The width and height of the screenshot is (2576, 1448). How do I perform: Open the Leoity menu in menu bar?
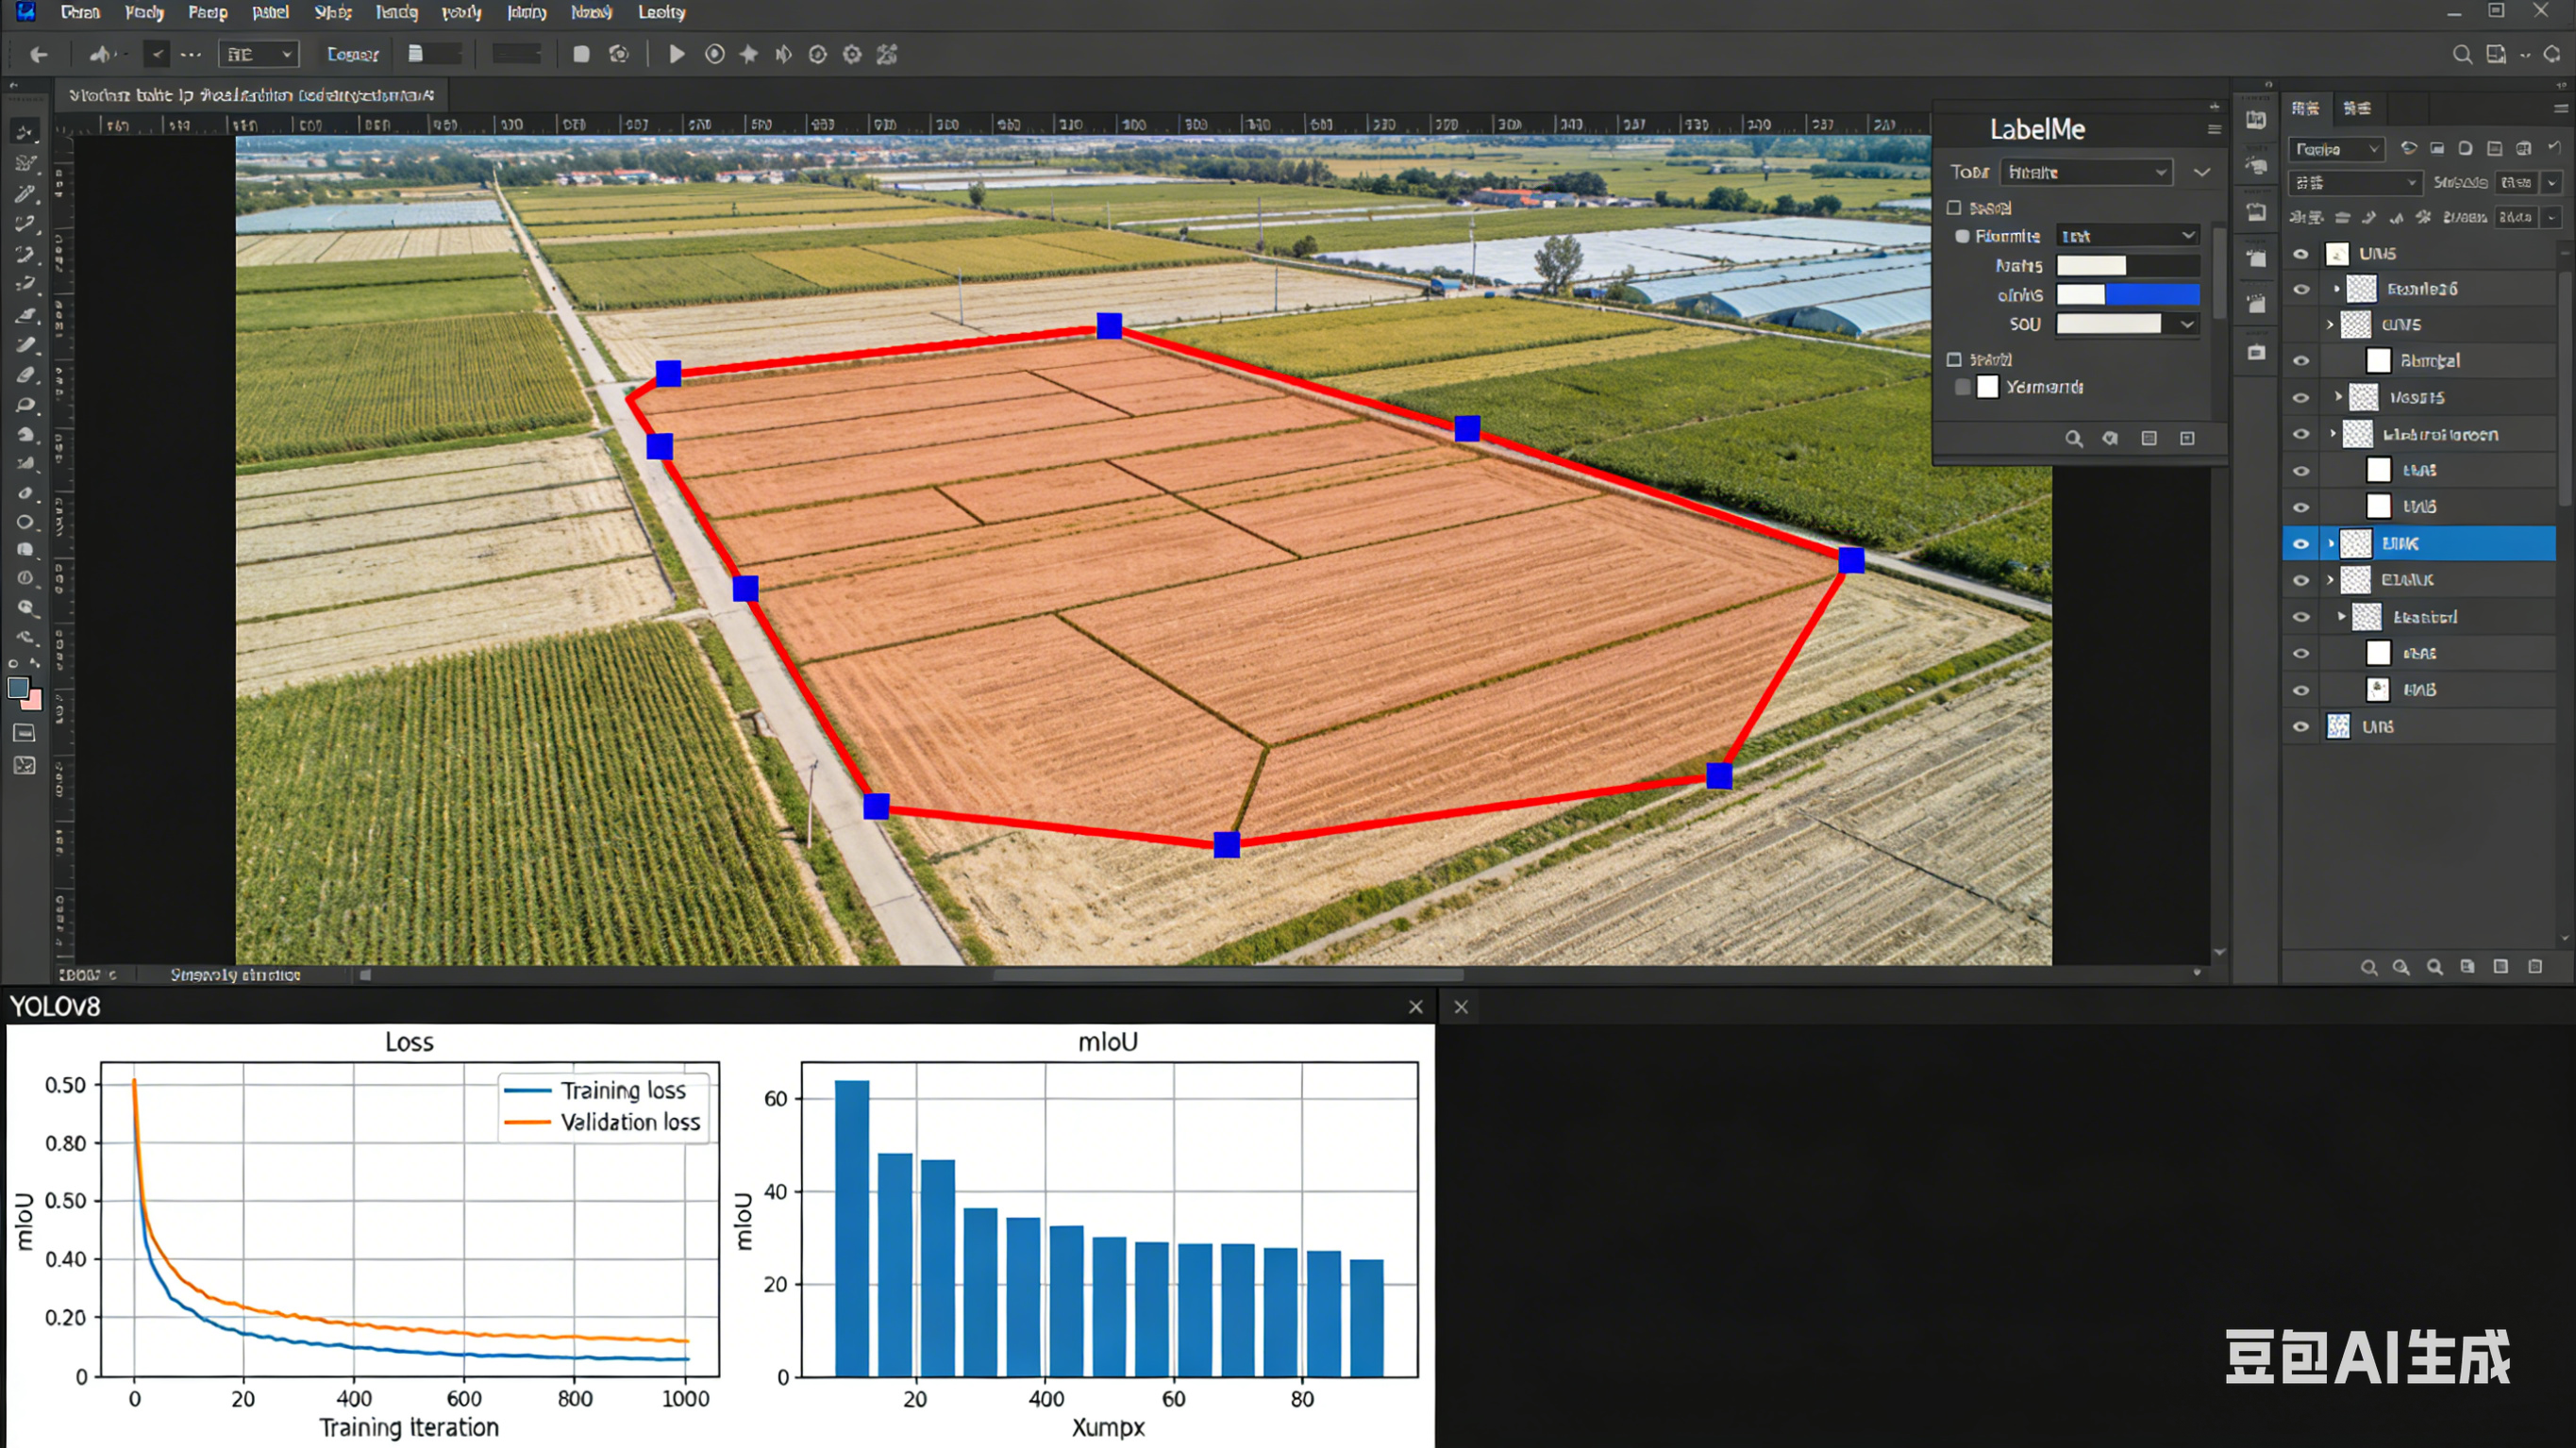661,12
